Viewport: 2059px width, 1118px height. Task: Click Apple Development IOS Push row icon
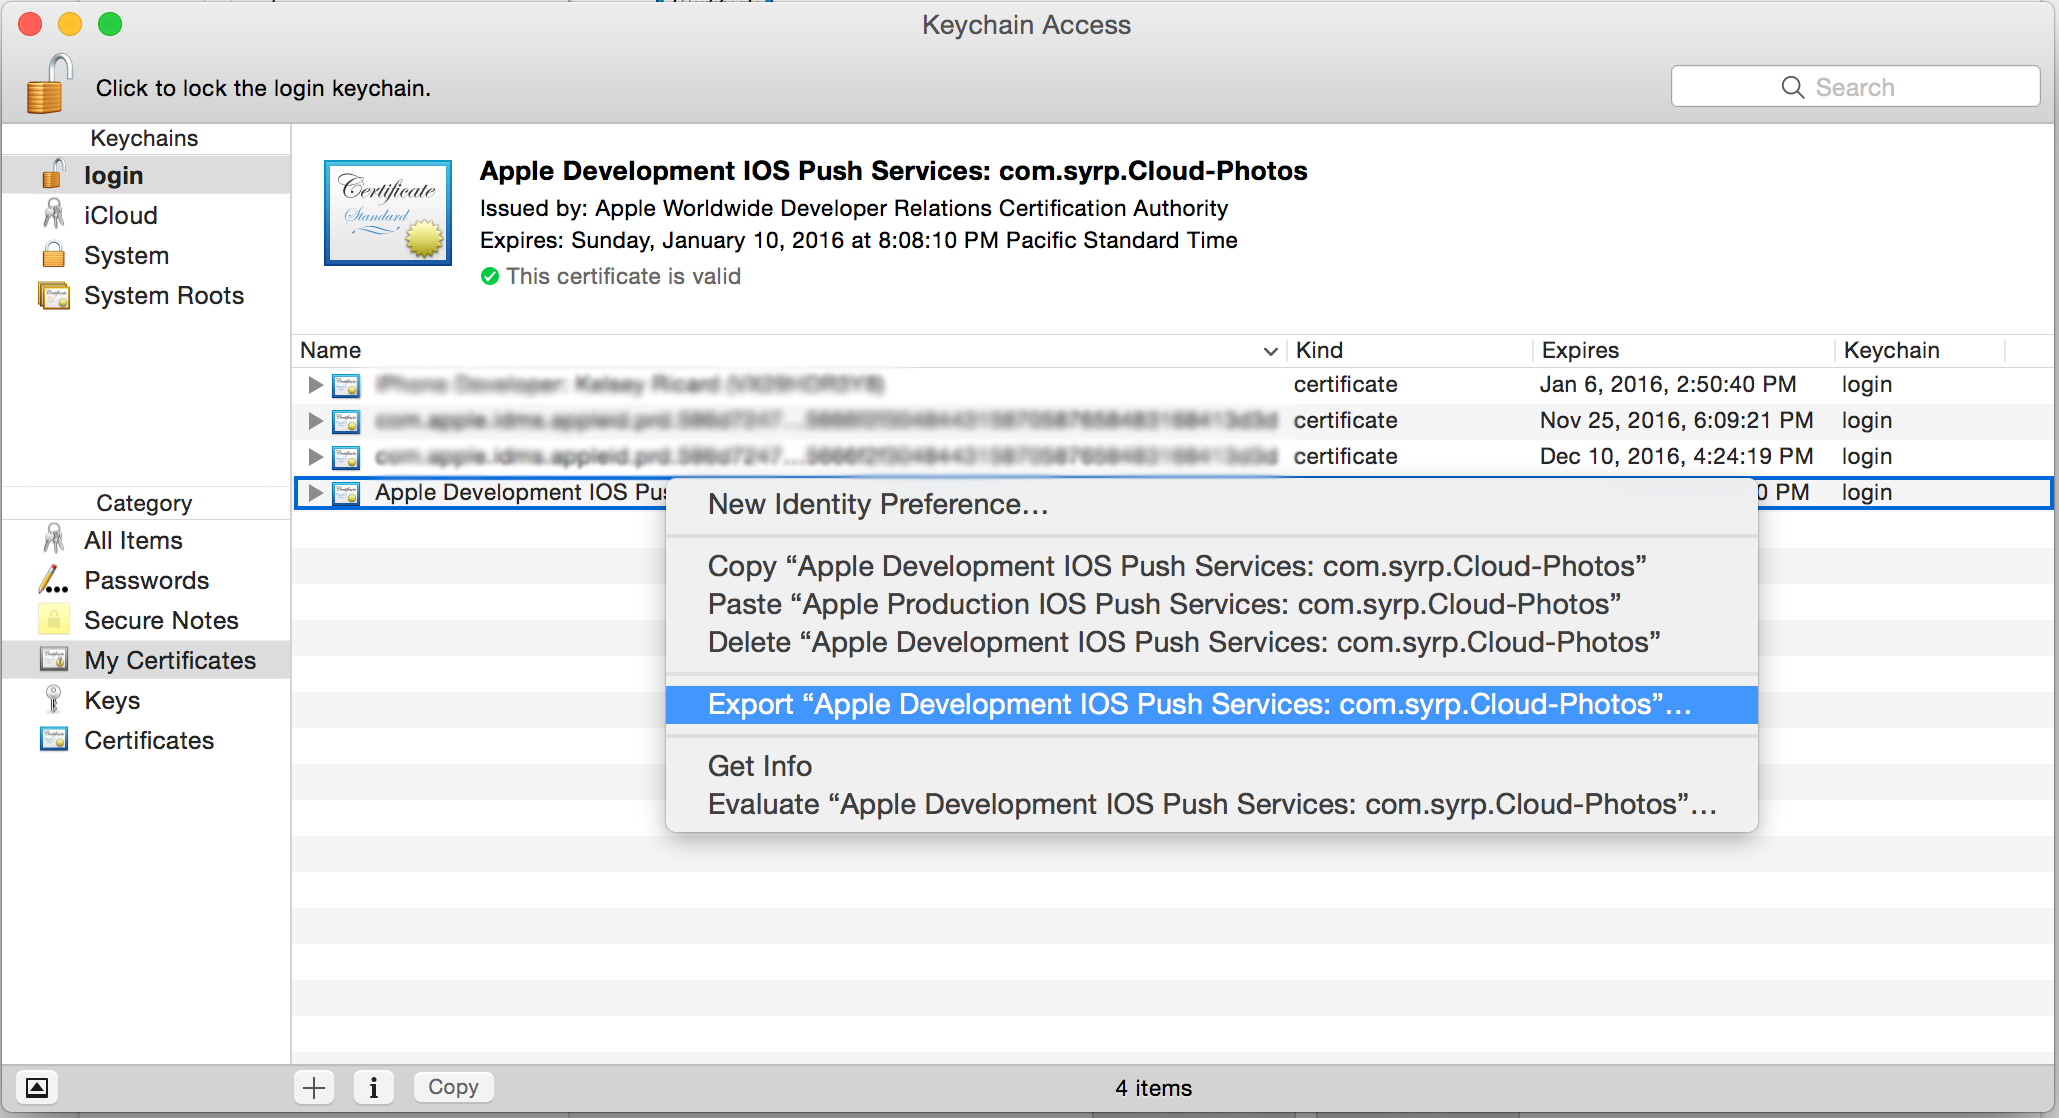(x=346, y=493)
